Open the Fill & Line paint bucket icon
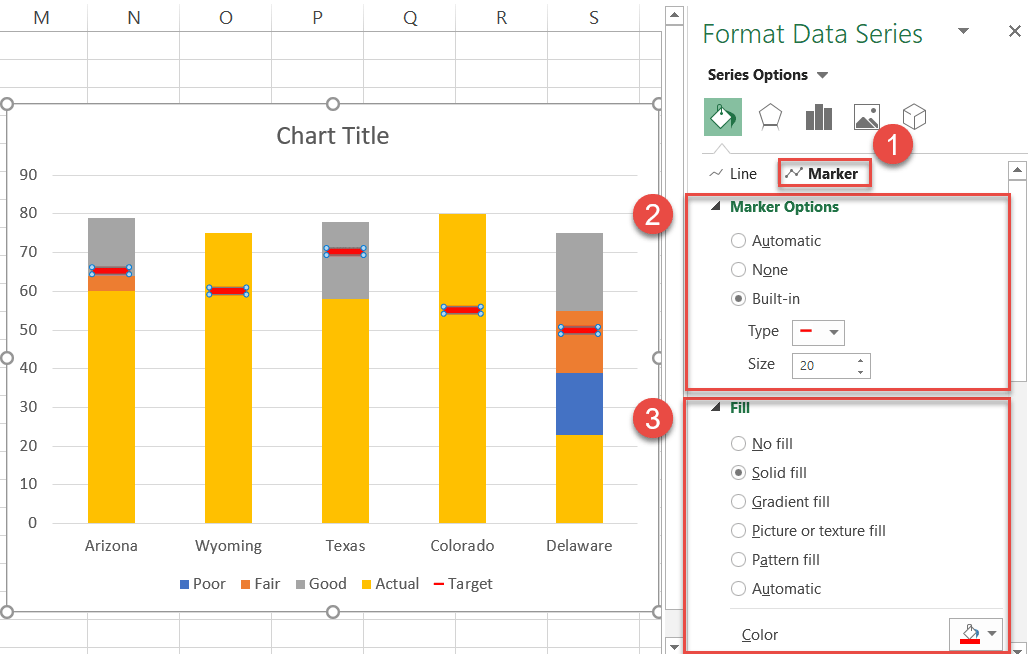 (722, 117)
